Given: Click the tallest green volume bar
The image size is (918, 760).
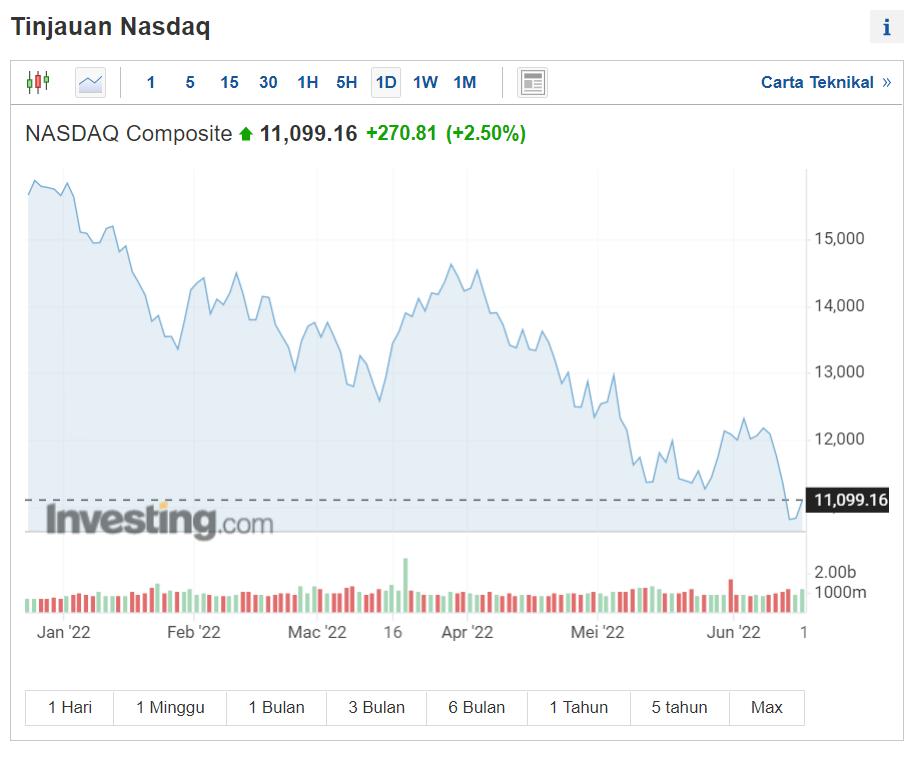Looking at the screenshot, I should (x=406, y=585).
